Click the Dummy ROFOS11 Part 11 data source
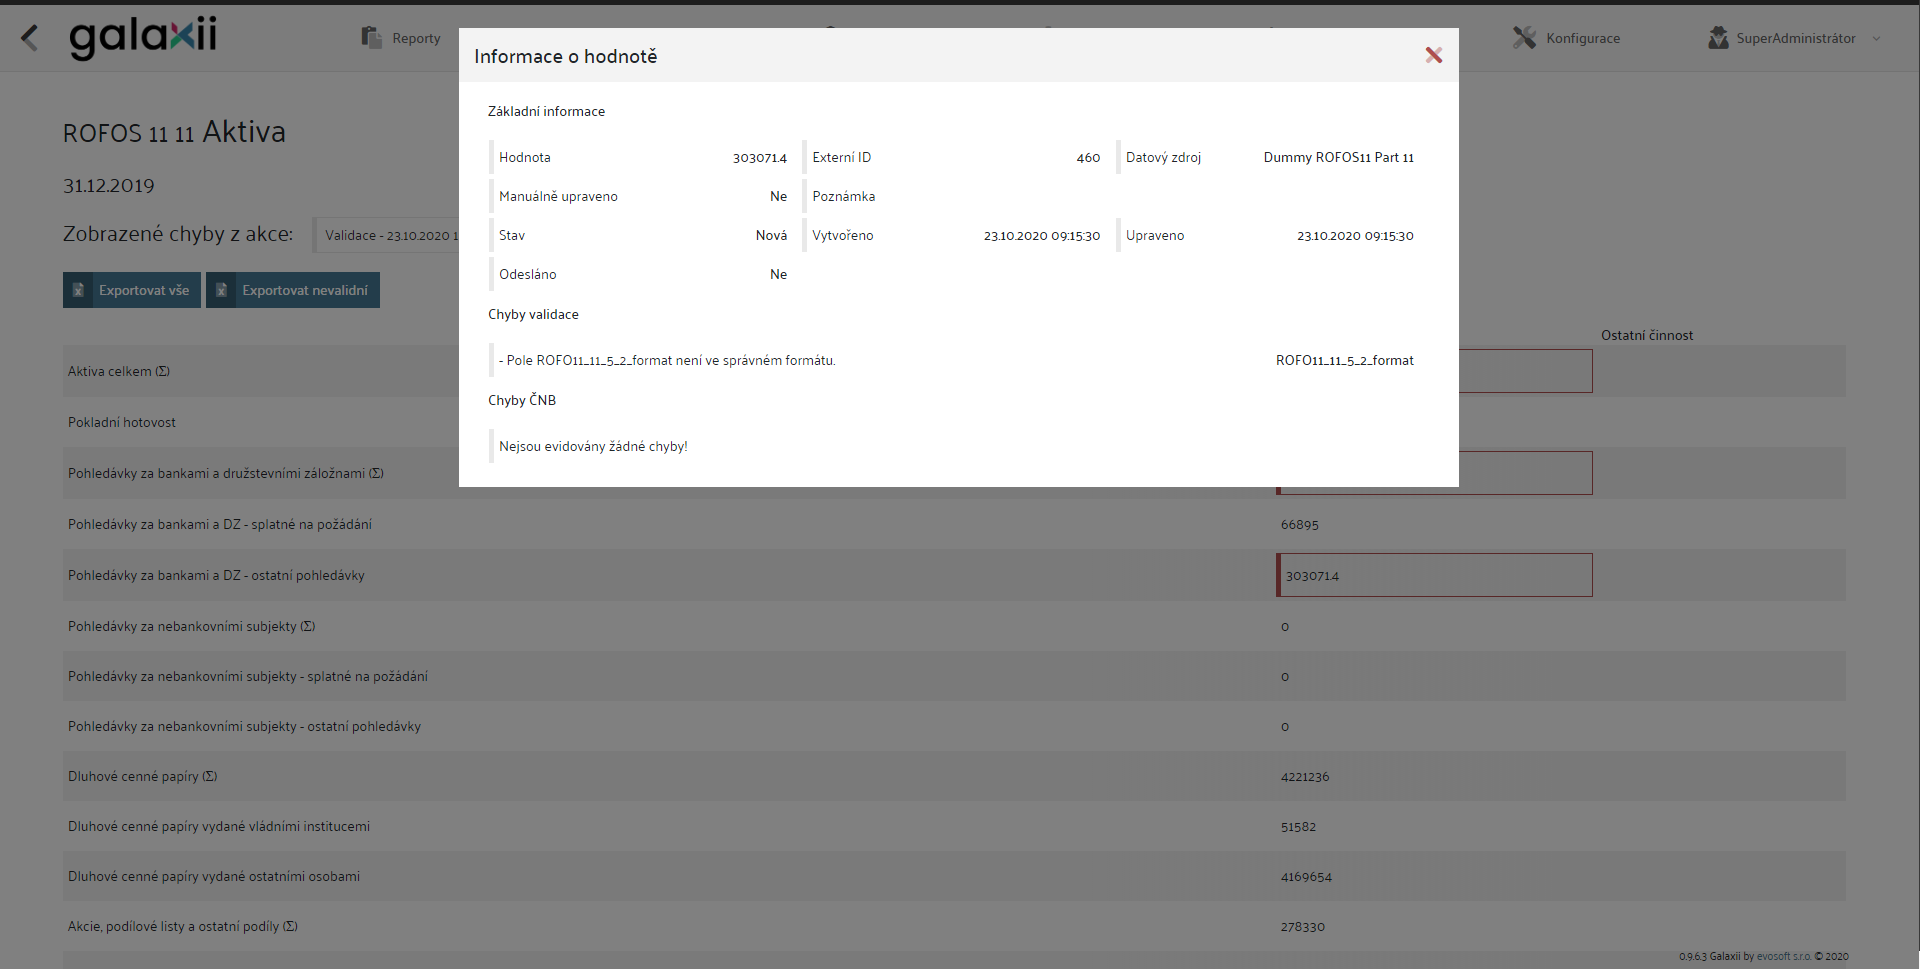Viewport: 1920px width, 969px height. point(1338,157)
